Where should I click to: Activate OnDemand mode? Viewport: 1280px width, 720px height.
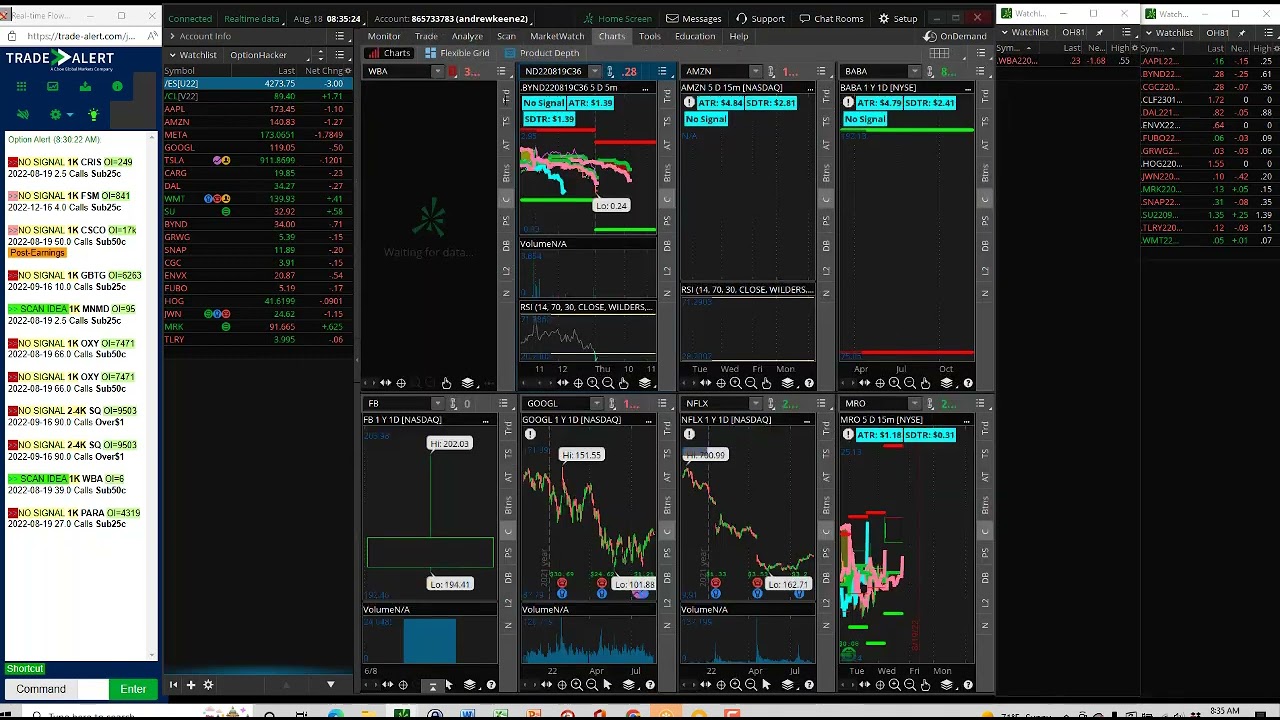pos(957,36)
